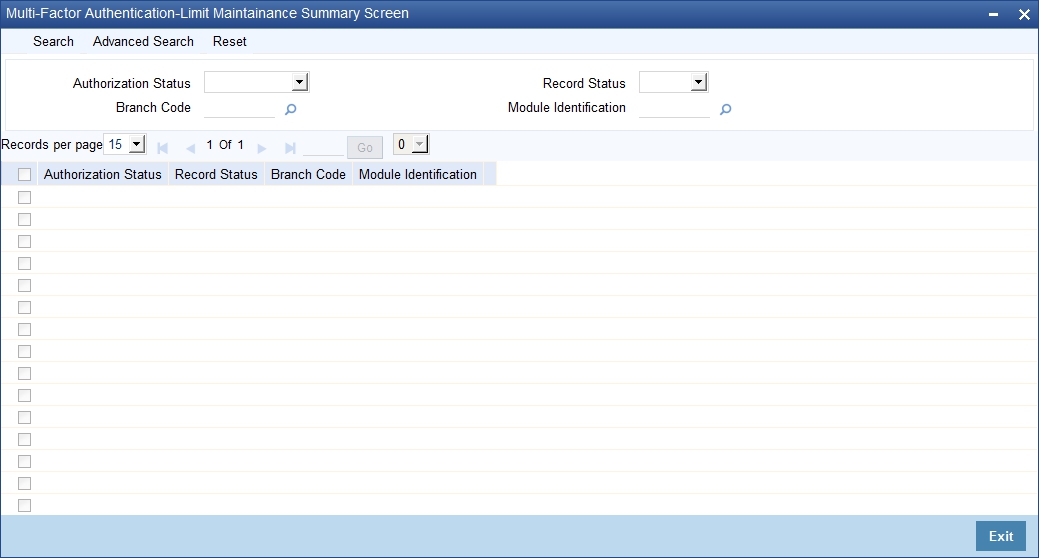Focus the Branch Code input field

click(x=239, y=108)
